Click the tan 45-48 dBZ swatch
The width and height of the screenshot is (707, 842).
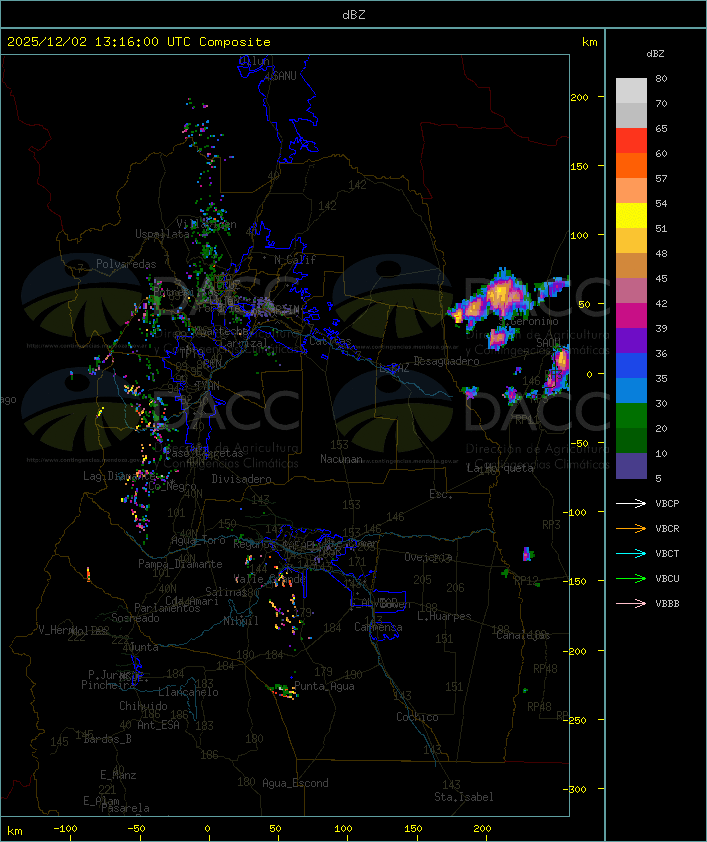point(631,266)
